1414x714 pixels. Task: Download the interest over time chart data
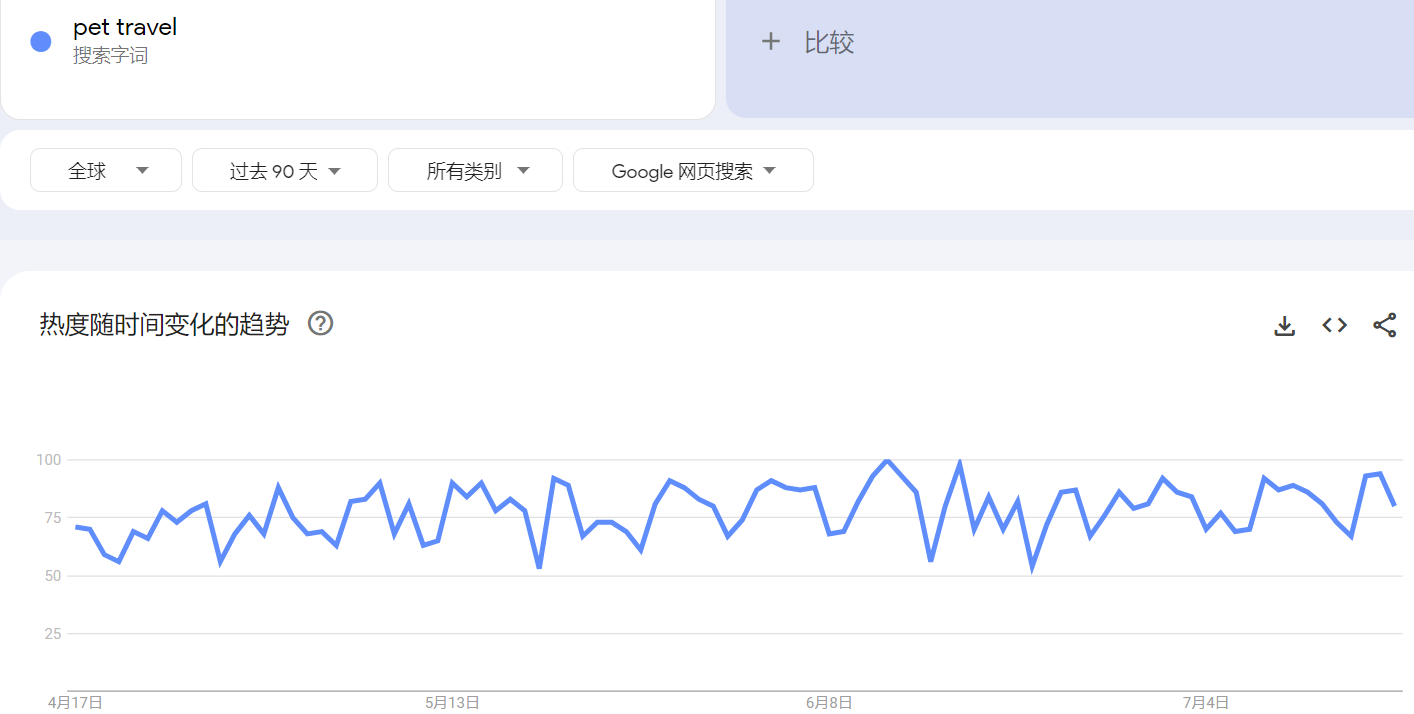(1285, 325)
